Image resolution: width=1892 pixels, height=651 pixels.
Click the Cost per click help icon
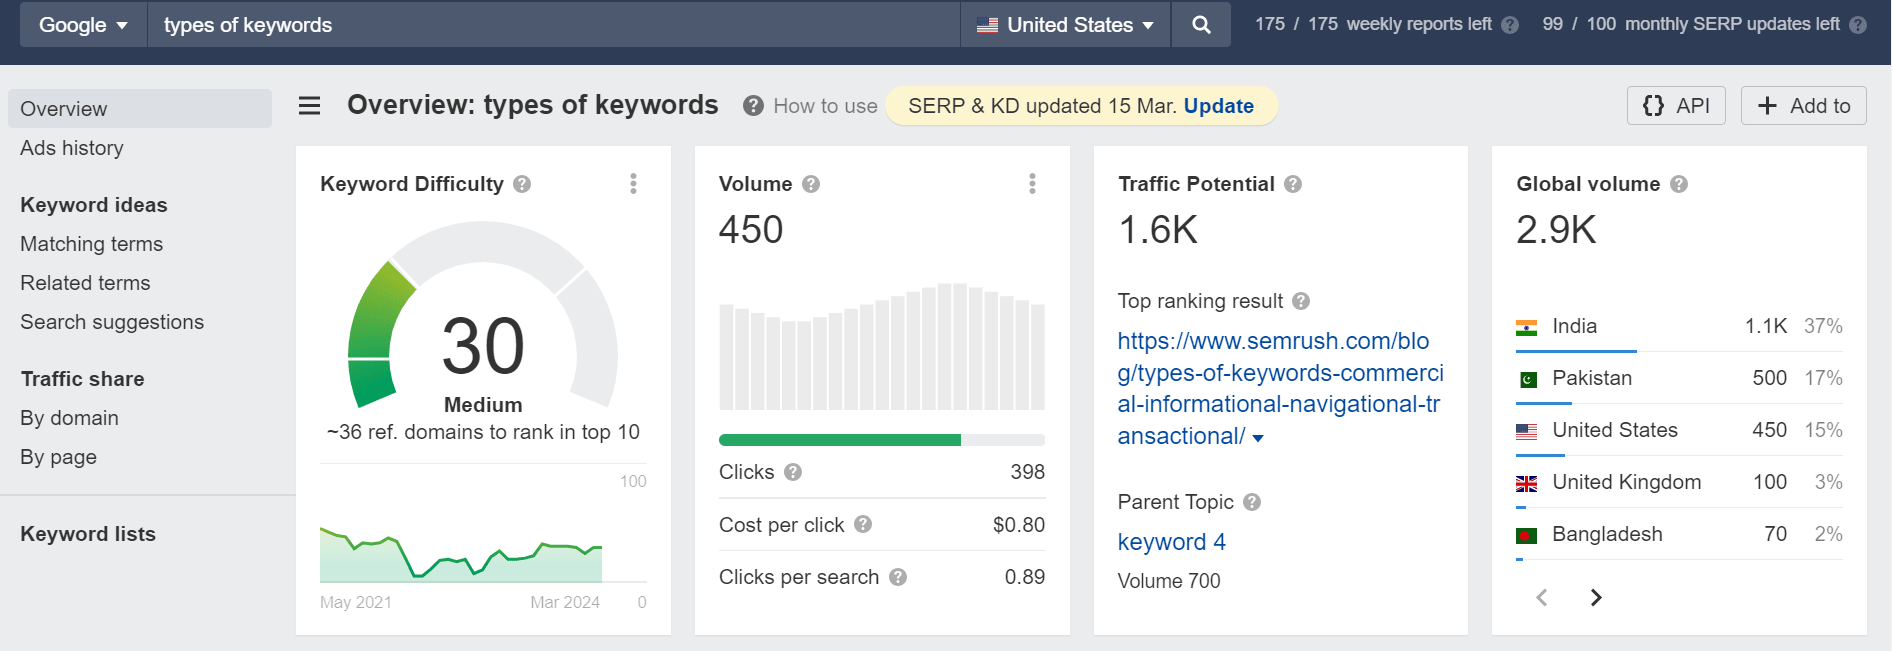pyautogui.click(x=863, y=524)
